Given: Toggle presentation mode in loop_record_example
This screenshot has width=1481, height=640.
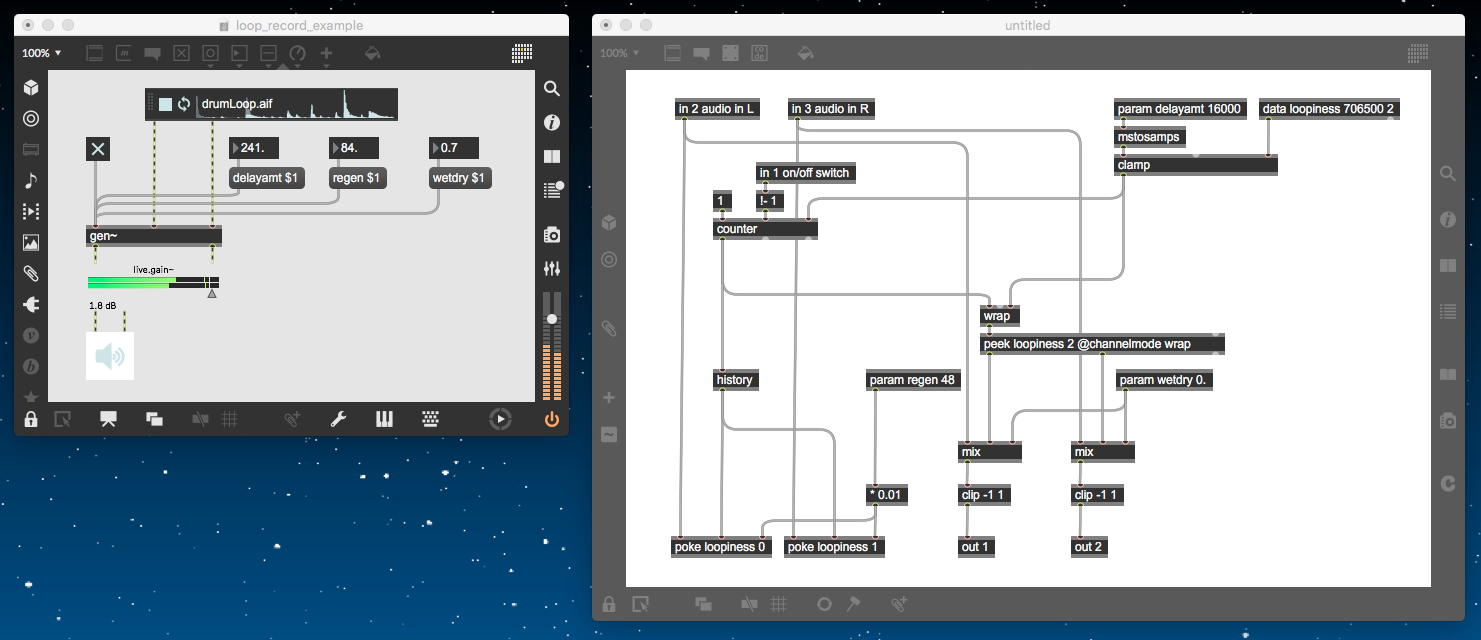Looking at the screenshot, I should 108,419.
